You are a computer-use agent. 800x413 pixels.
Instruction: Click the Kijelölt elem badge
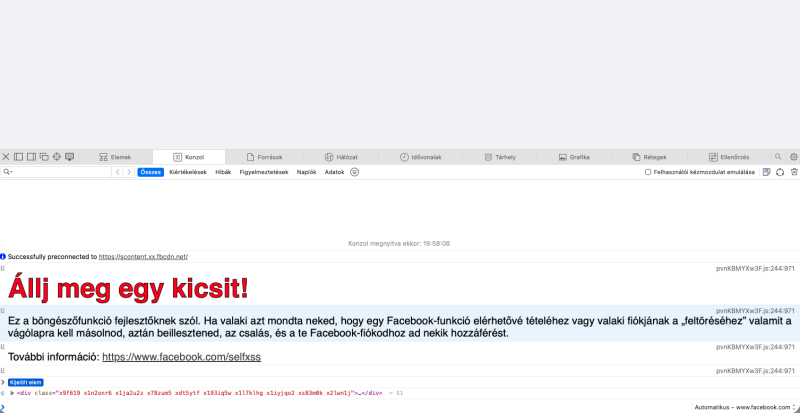[26, 382]
